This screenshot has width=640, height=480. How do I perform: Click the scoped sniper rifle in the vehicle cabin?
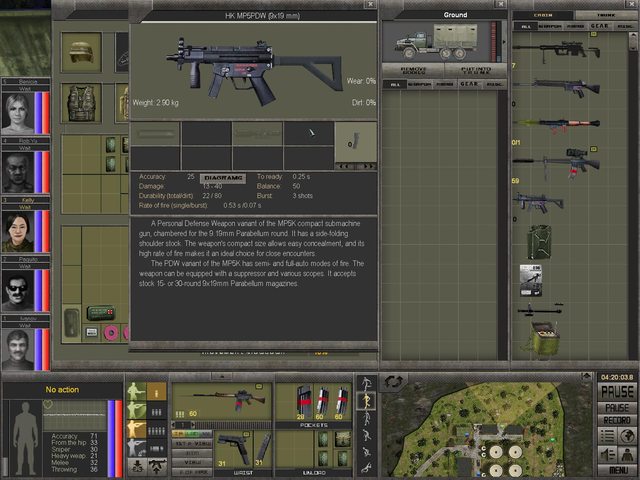point(556,51)
